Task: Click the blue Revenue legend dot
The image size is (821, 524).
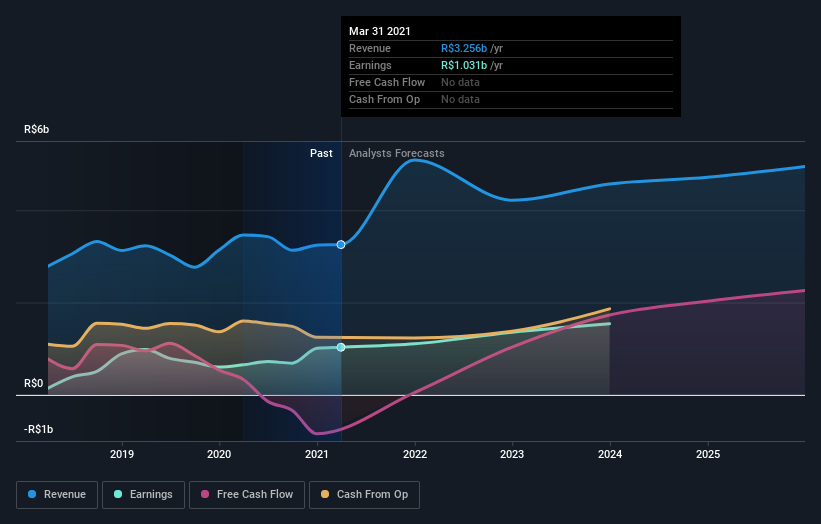Action: coord(32,494)
